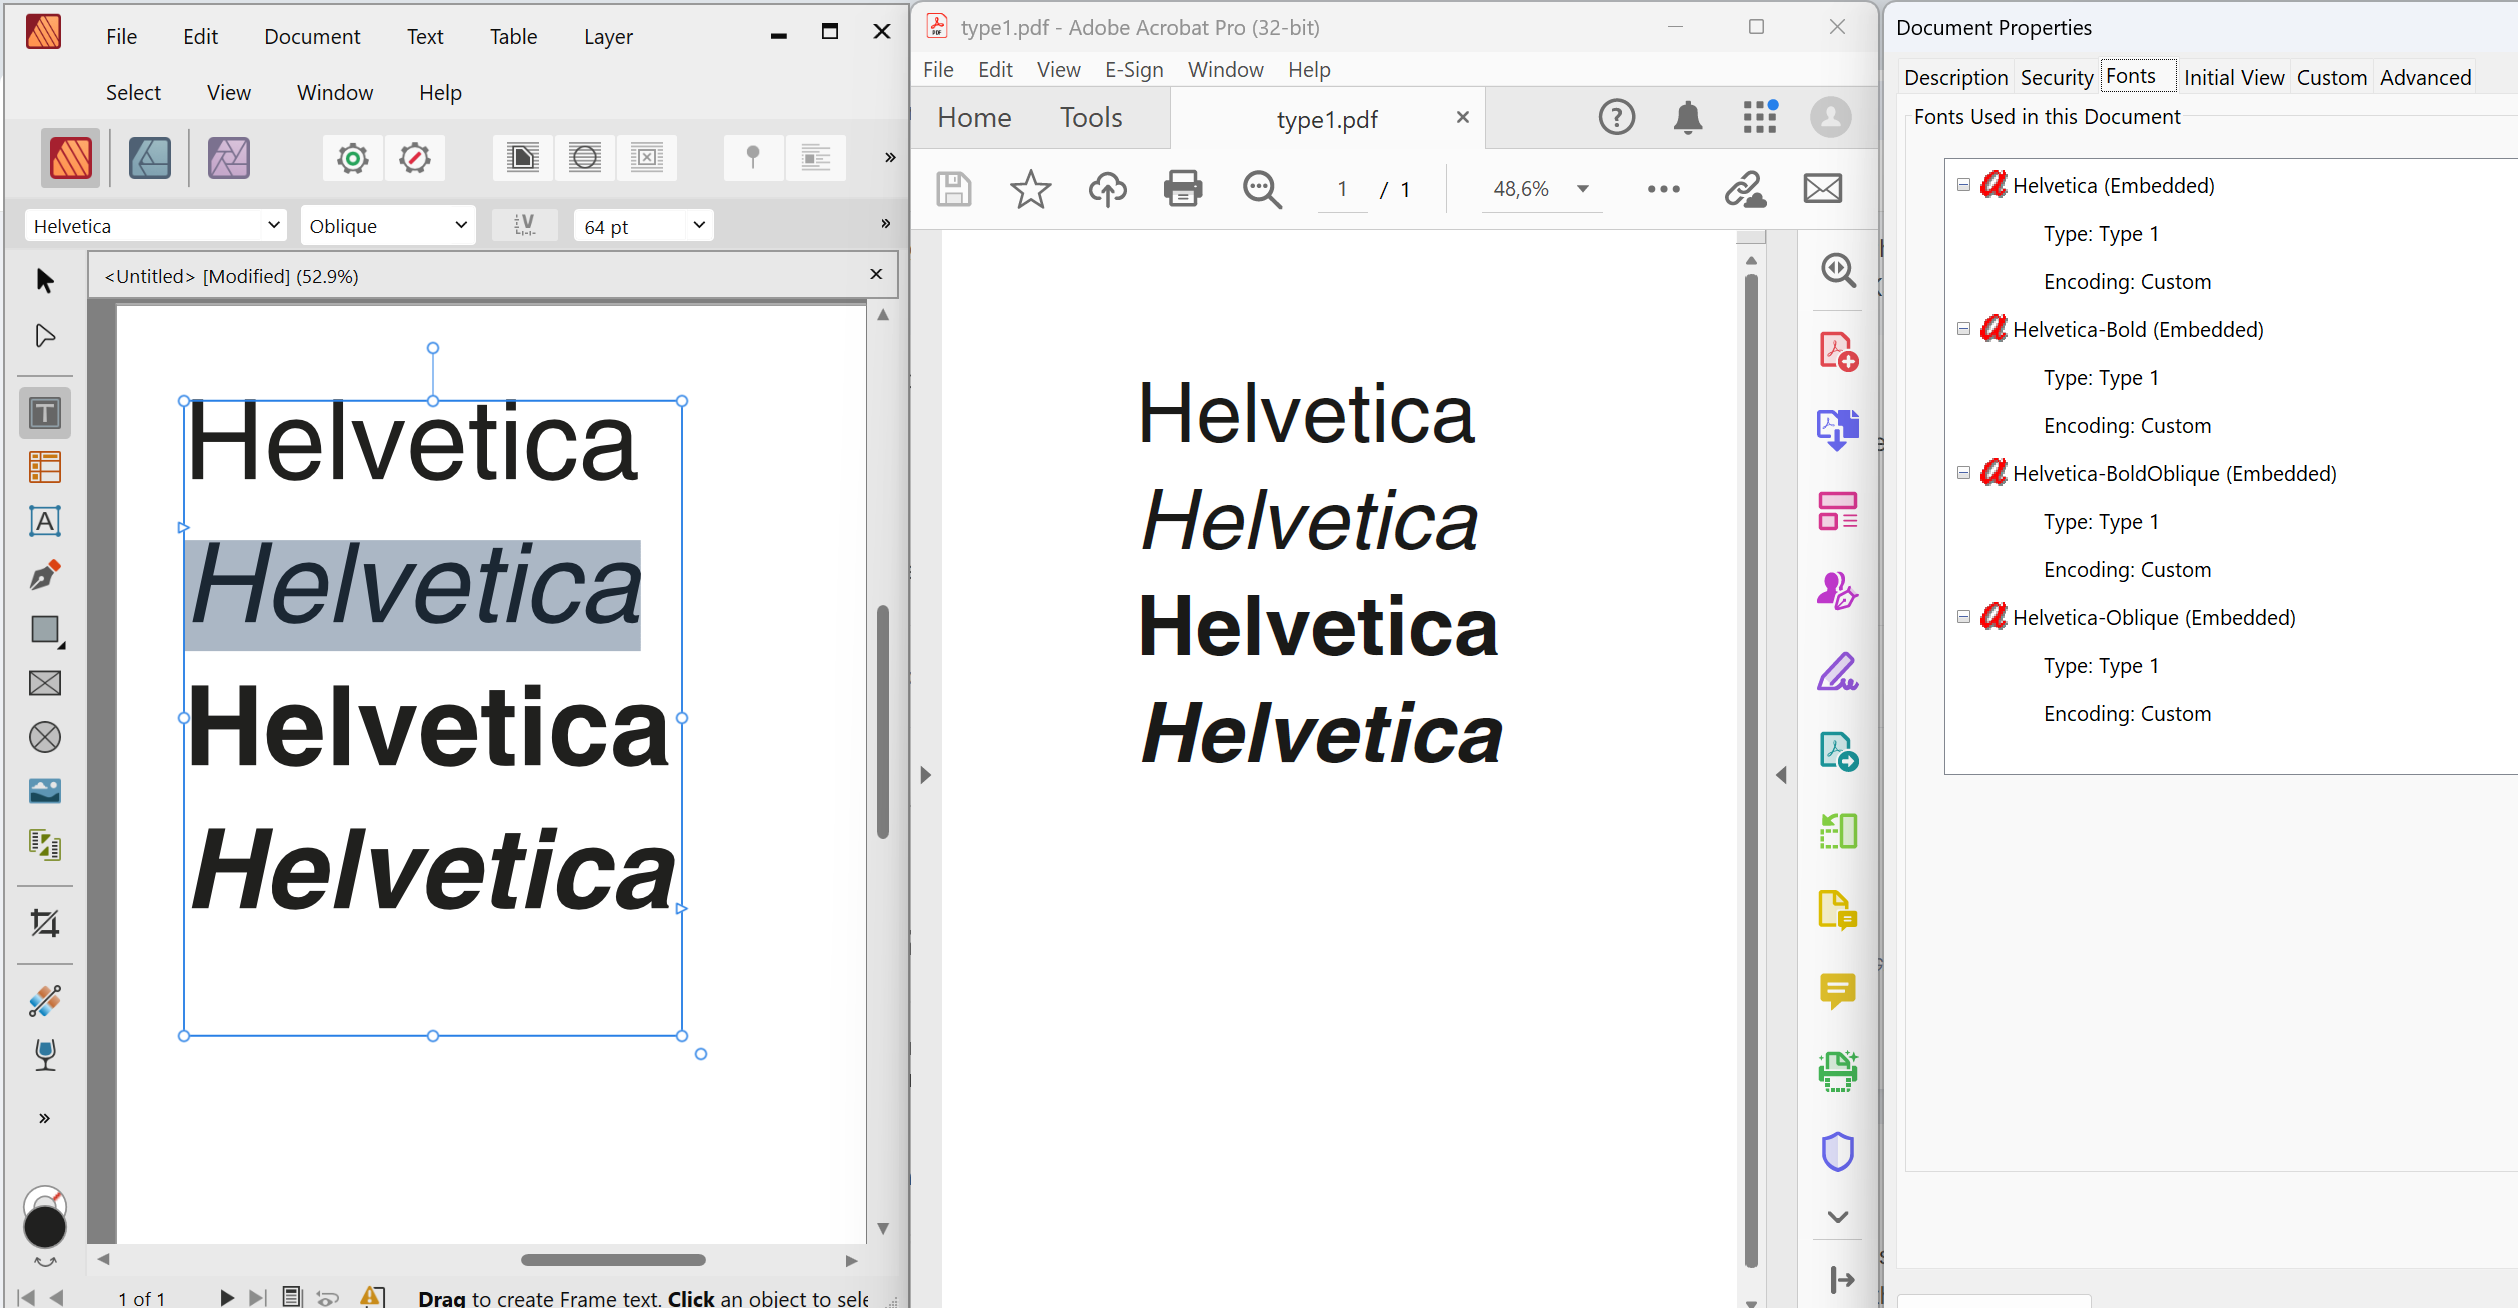
Task: Go to the Home tab in Acrobat
Action: pos(974,118)
